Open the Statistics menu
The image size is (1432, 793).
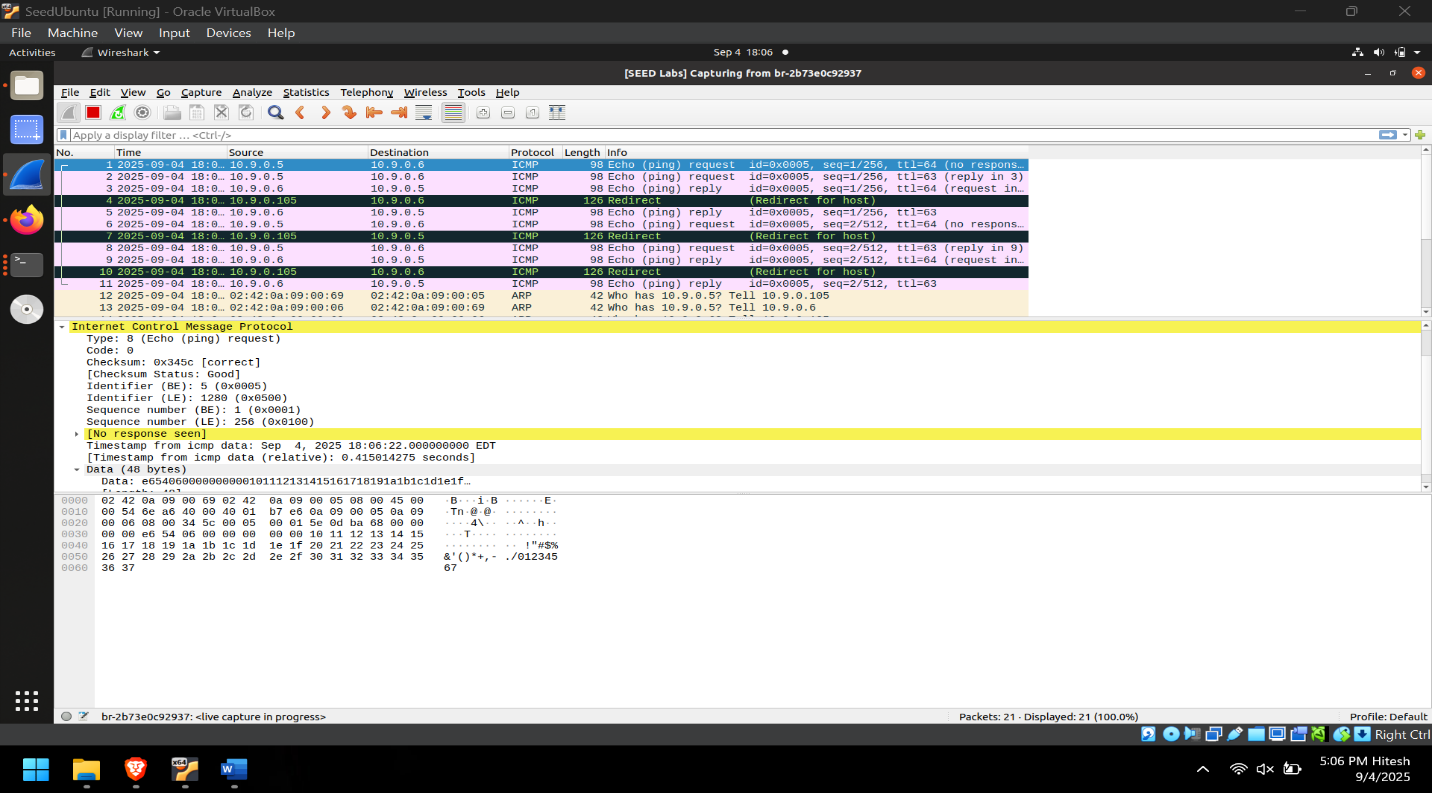(x=306, y=92)
